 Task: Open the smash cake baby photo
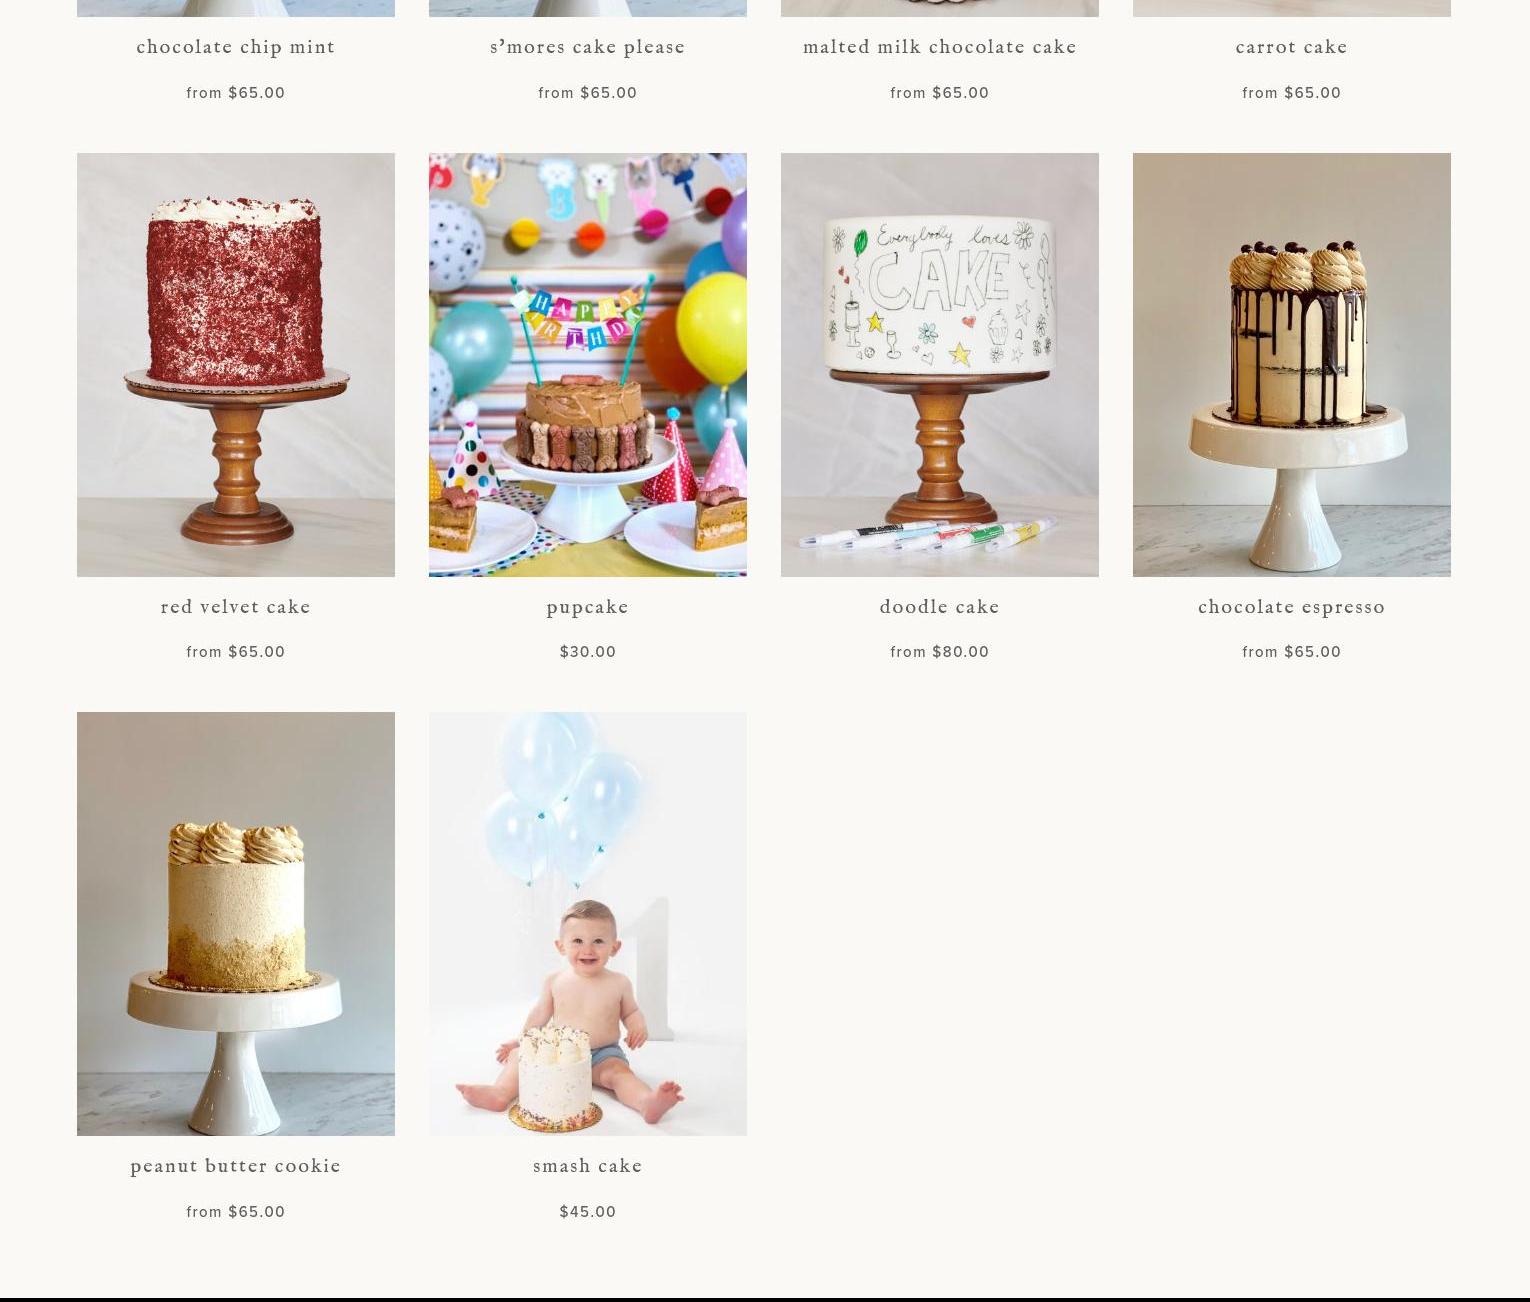point(588,924)
